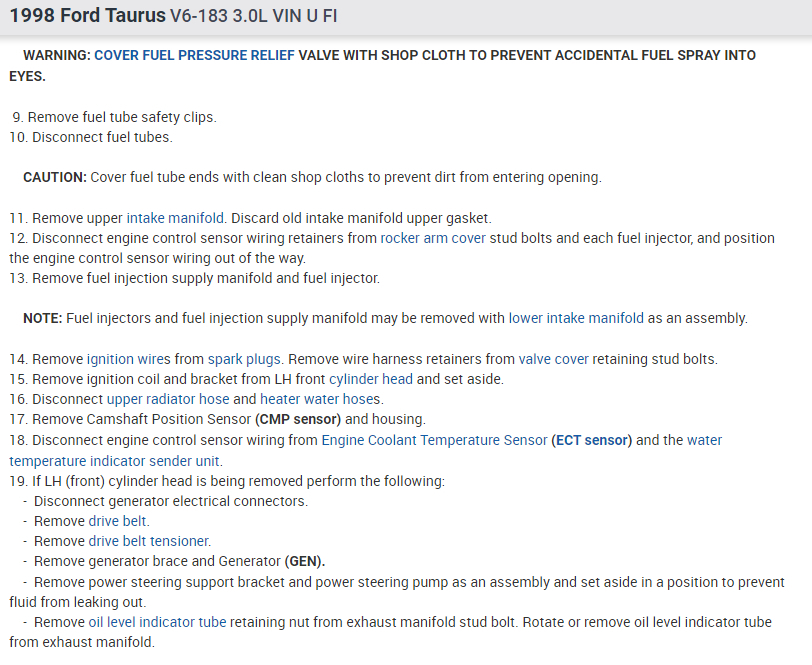The image size is (812, 665).
Task: Click the intake manifold link in step 11
Action: 175,217
